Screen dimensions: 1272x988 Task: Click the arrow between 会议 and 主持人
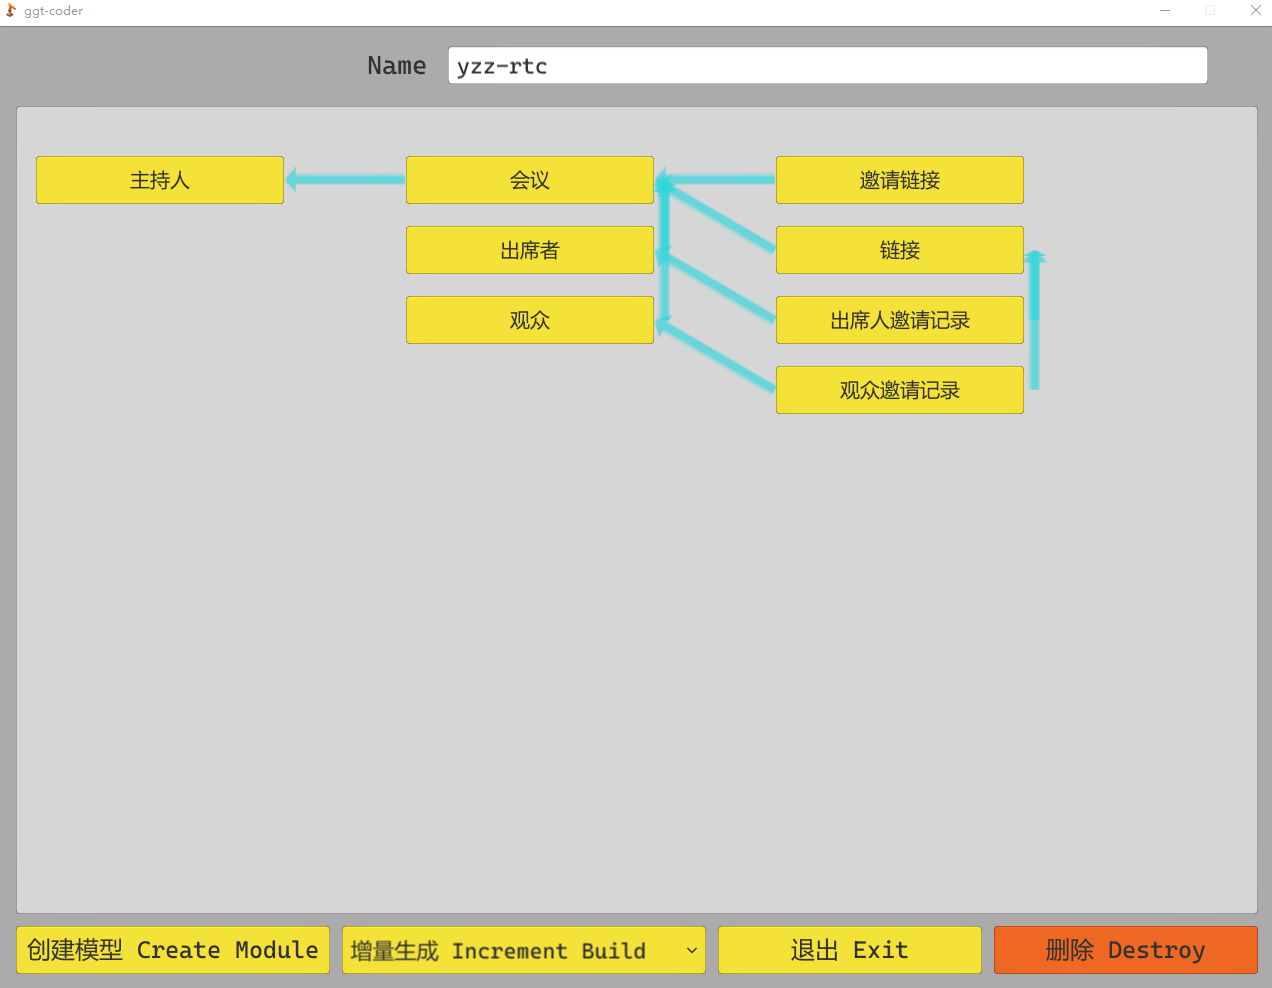[x=345, y=180]
